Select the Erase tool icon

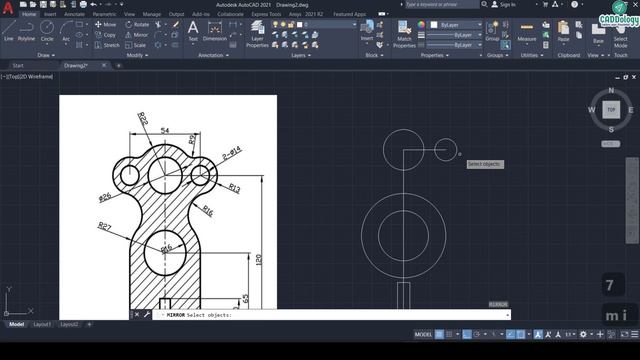coord(176,24)
